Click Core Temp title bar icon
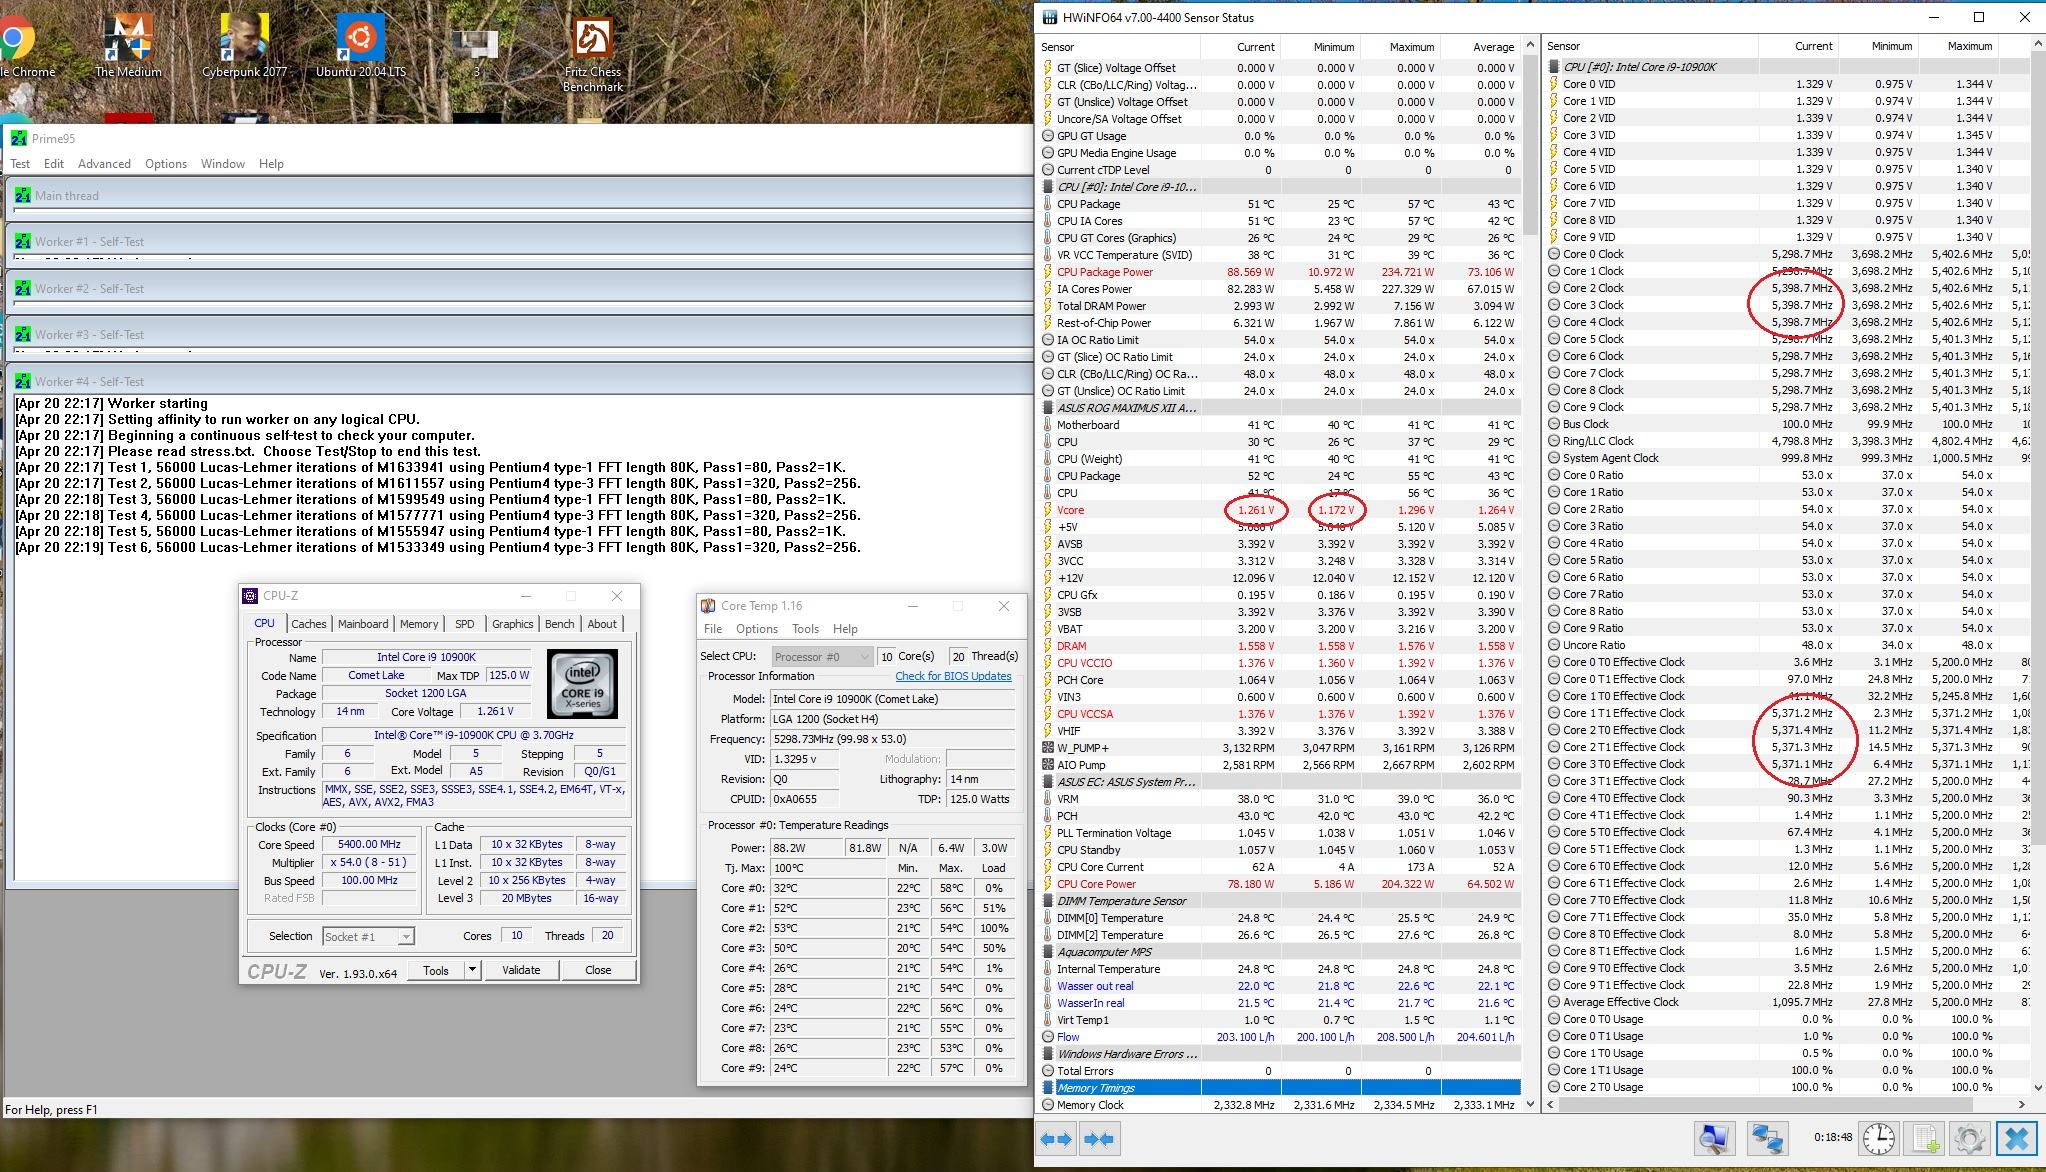Viewport: 2046px width, 1172px height. point(708,606)
